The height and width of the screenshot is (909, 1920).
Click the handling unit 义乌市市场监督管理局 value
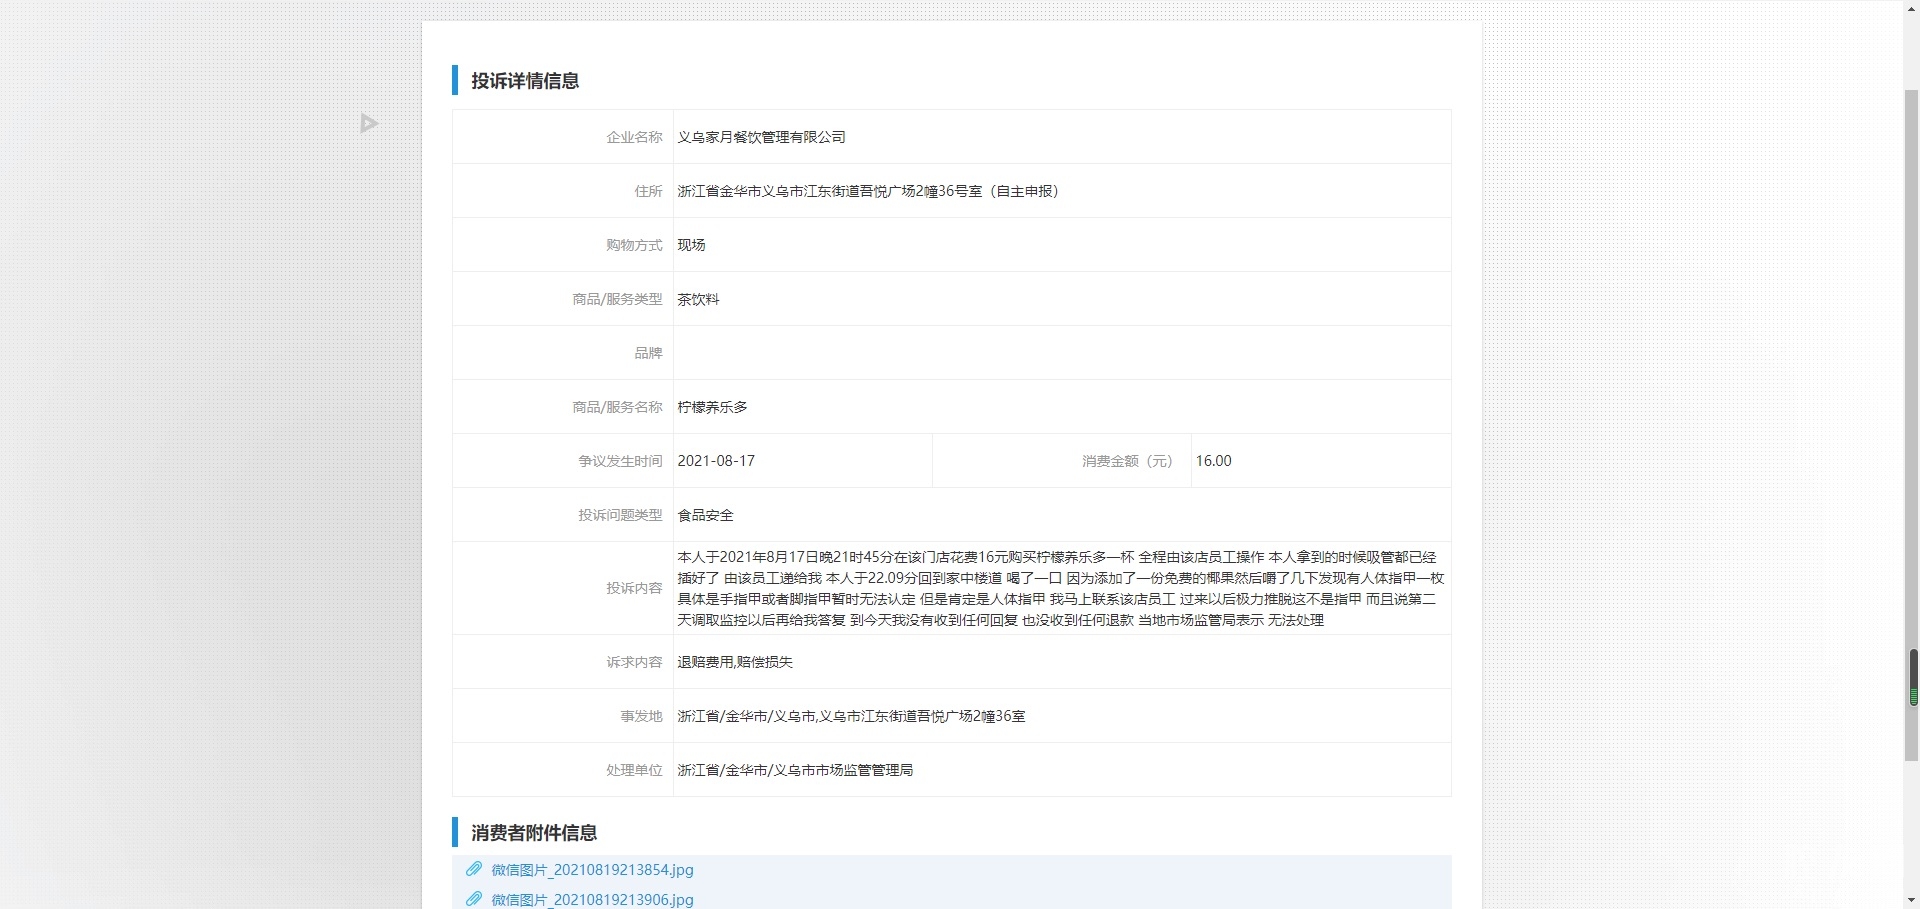coord(795,770)
